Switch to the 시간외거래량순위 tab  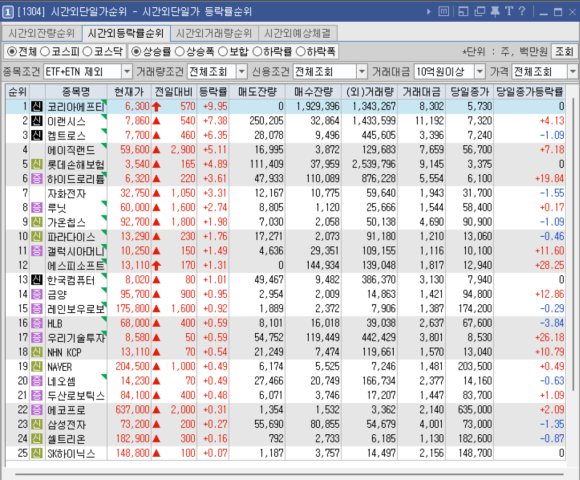tap(214, 34)
